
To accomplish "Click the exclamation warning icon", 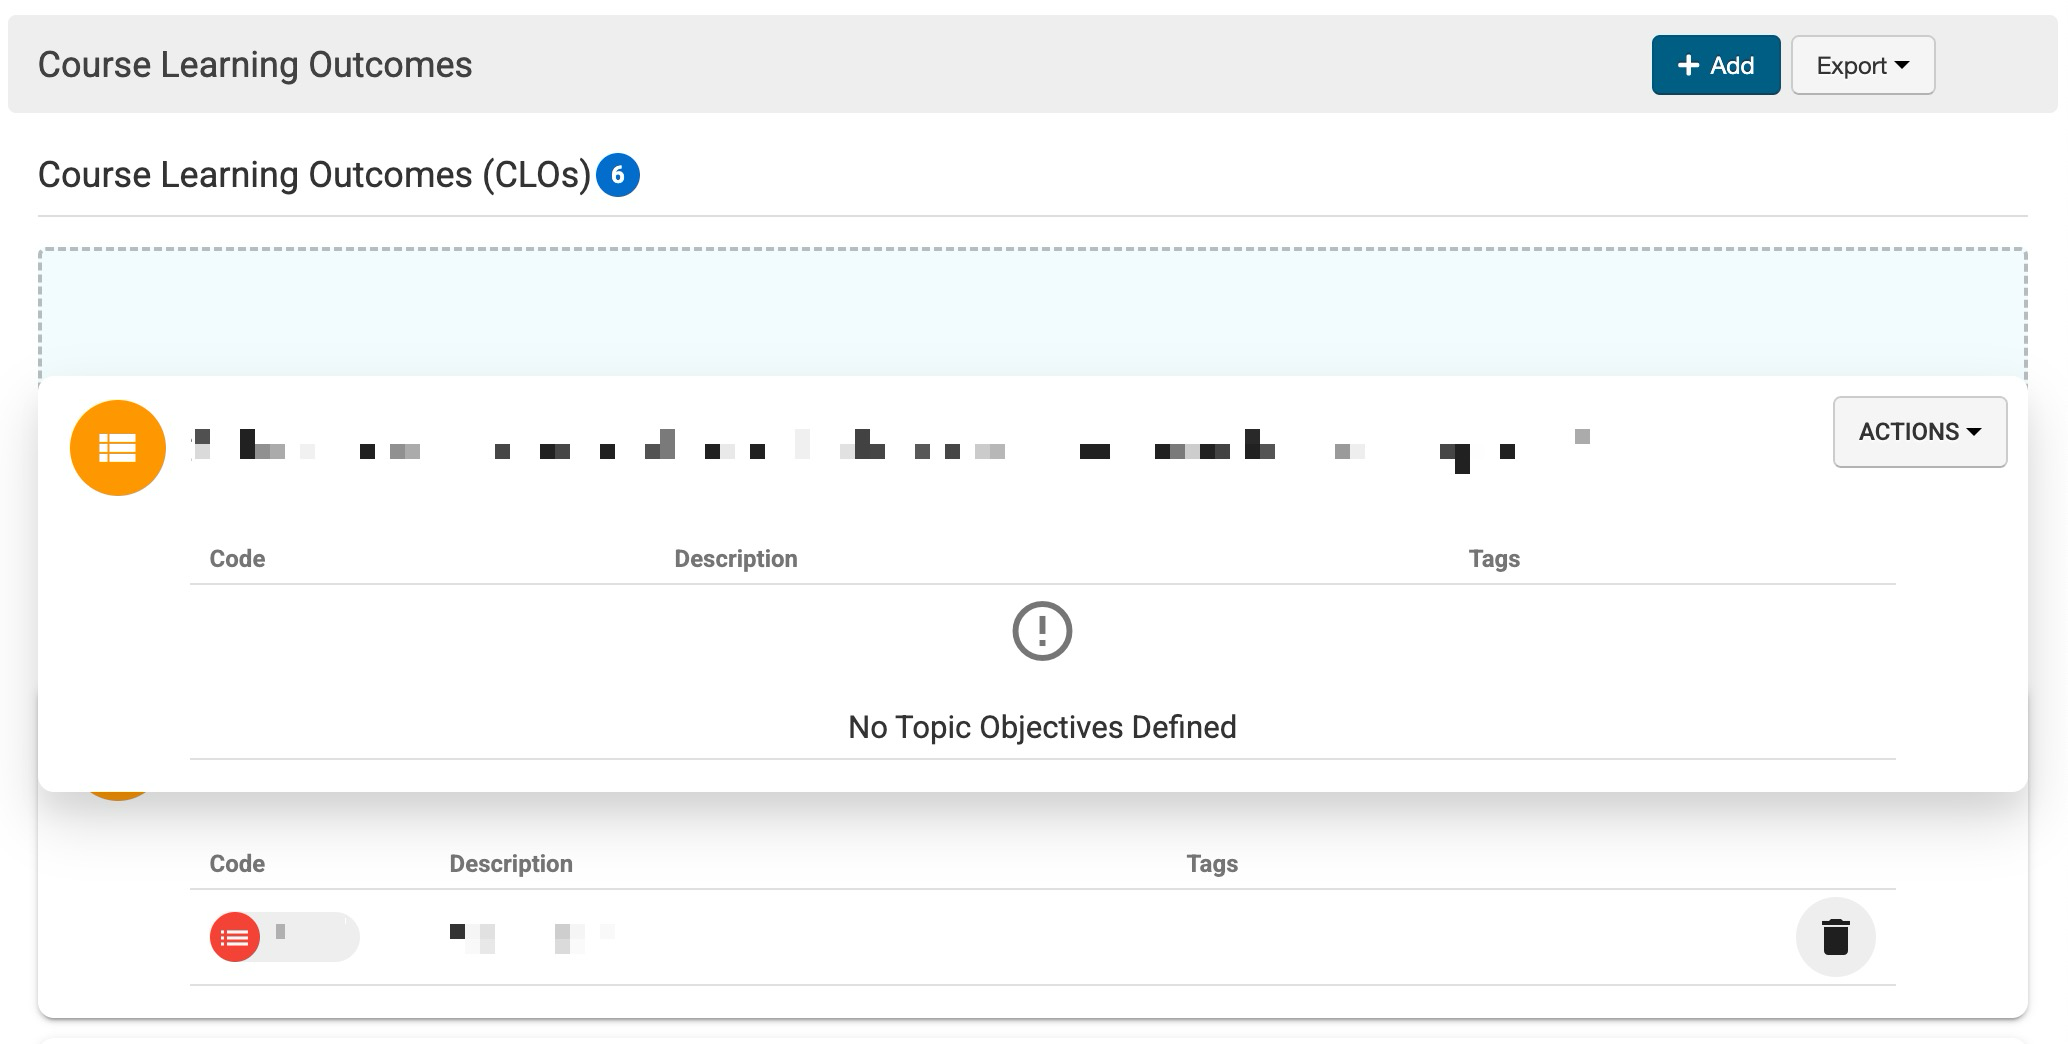I will point(1042,631).
